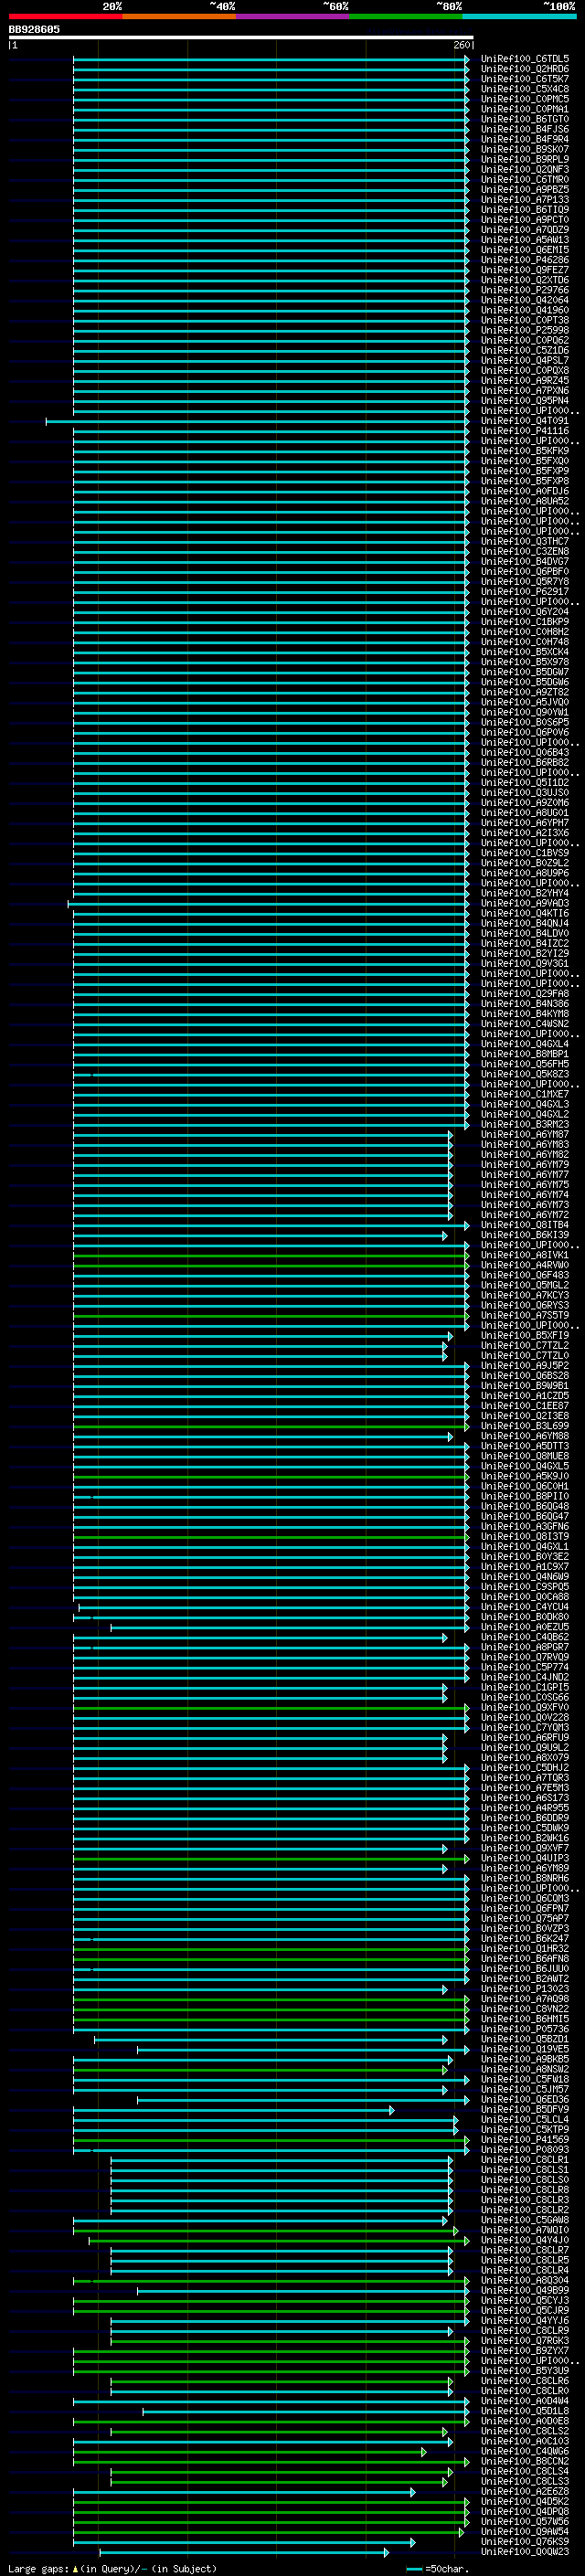This screenshot has width=585, height=2576.
Task: Click the UniRef100_B3L699 label
Action: (525, 1426)
